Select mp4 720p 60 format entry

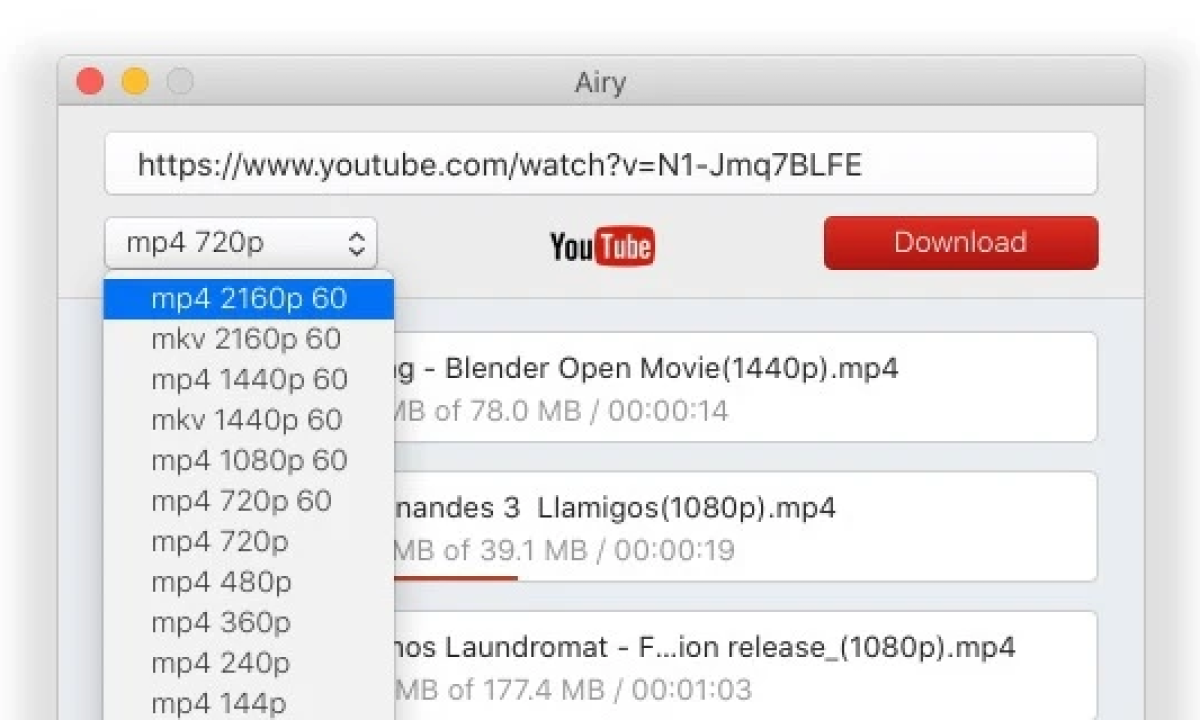click(249, 500)
